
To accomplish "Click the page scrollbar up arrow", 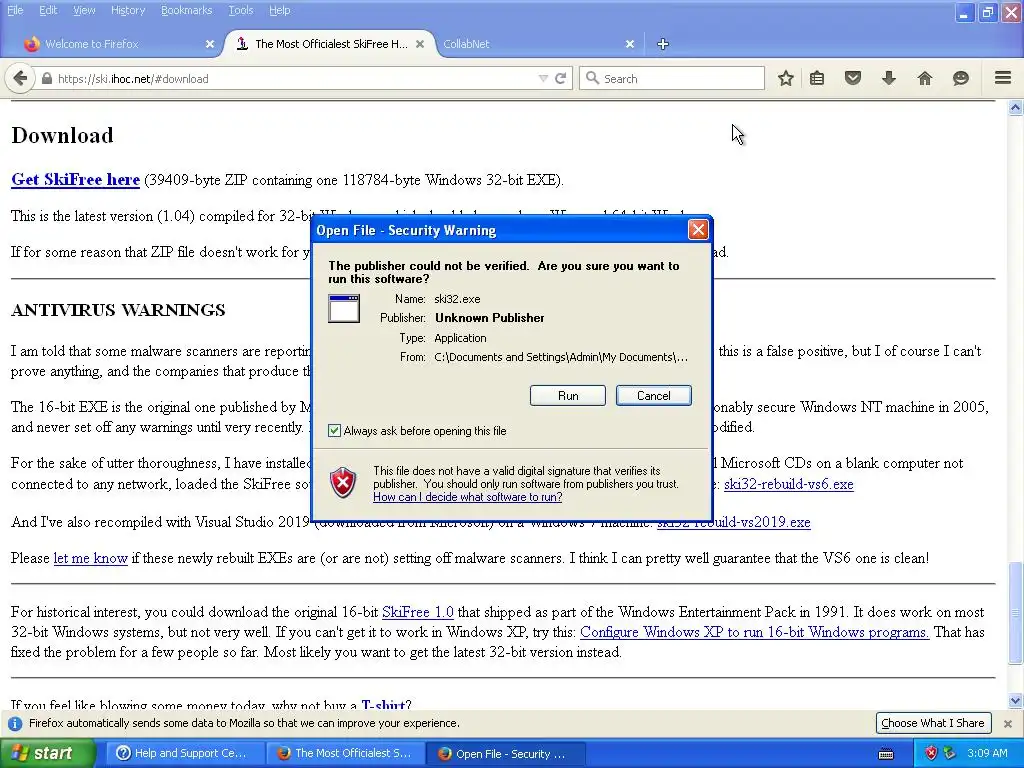I will pyautogui.click(x=1016, y=108).
